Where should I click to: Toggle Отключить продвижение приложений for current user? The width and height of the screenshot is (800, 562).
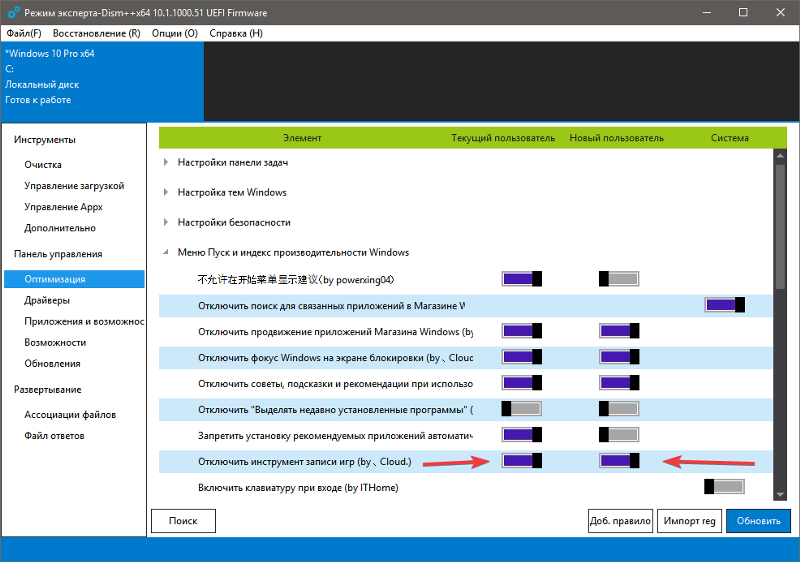click(521, 331)
